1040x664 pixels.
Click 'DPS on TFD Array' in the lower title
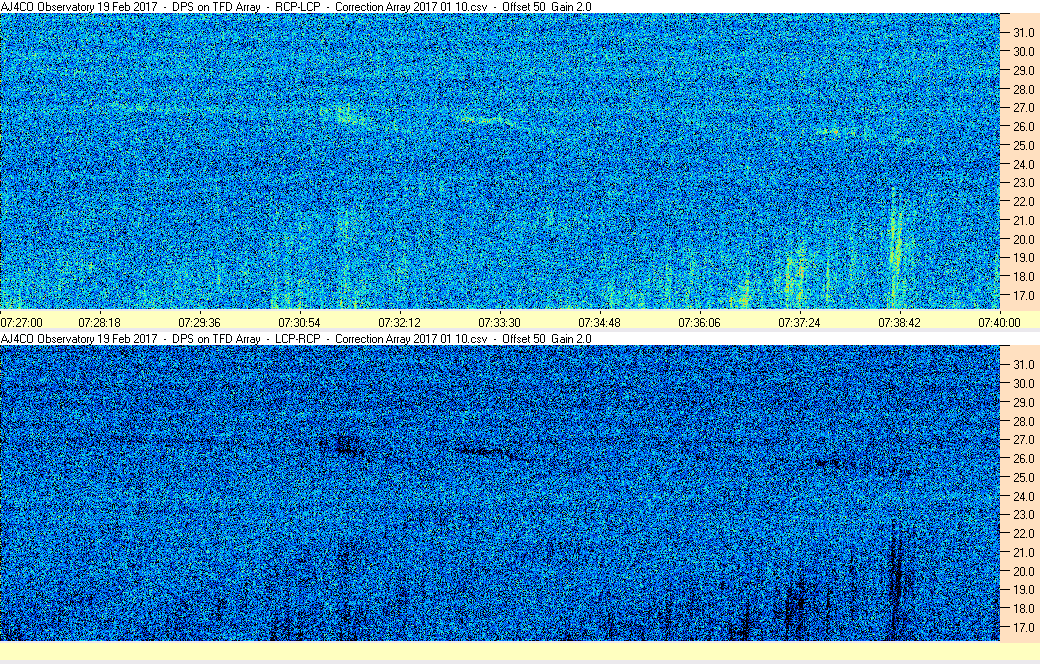pos(216,339)
